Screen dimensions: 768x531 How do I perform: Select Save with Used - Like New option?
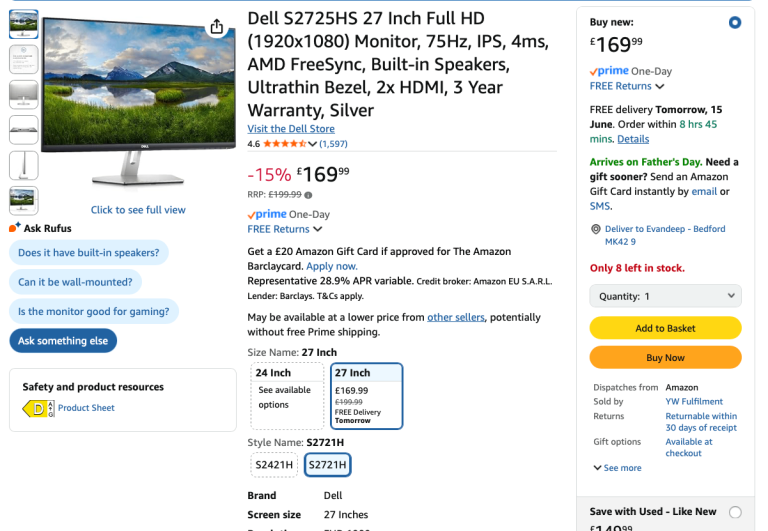point(735,512)
